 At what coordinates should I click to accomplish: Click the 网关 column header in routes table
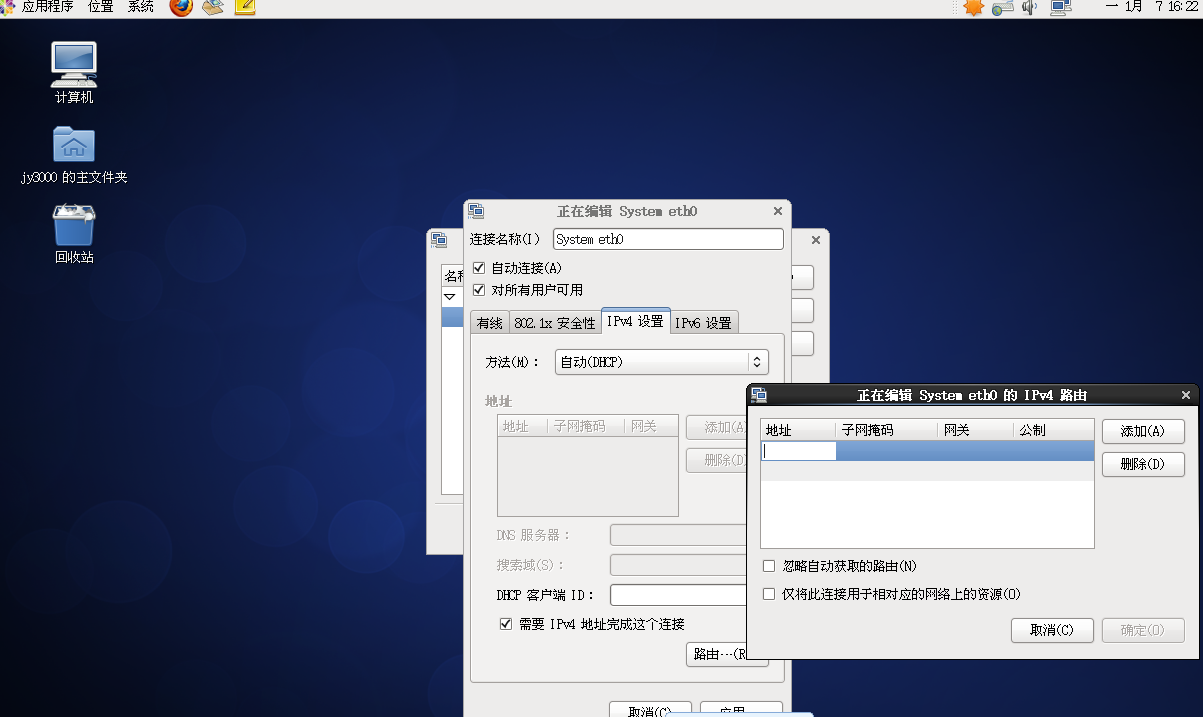coord(975,430)
